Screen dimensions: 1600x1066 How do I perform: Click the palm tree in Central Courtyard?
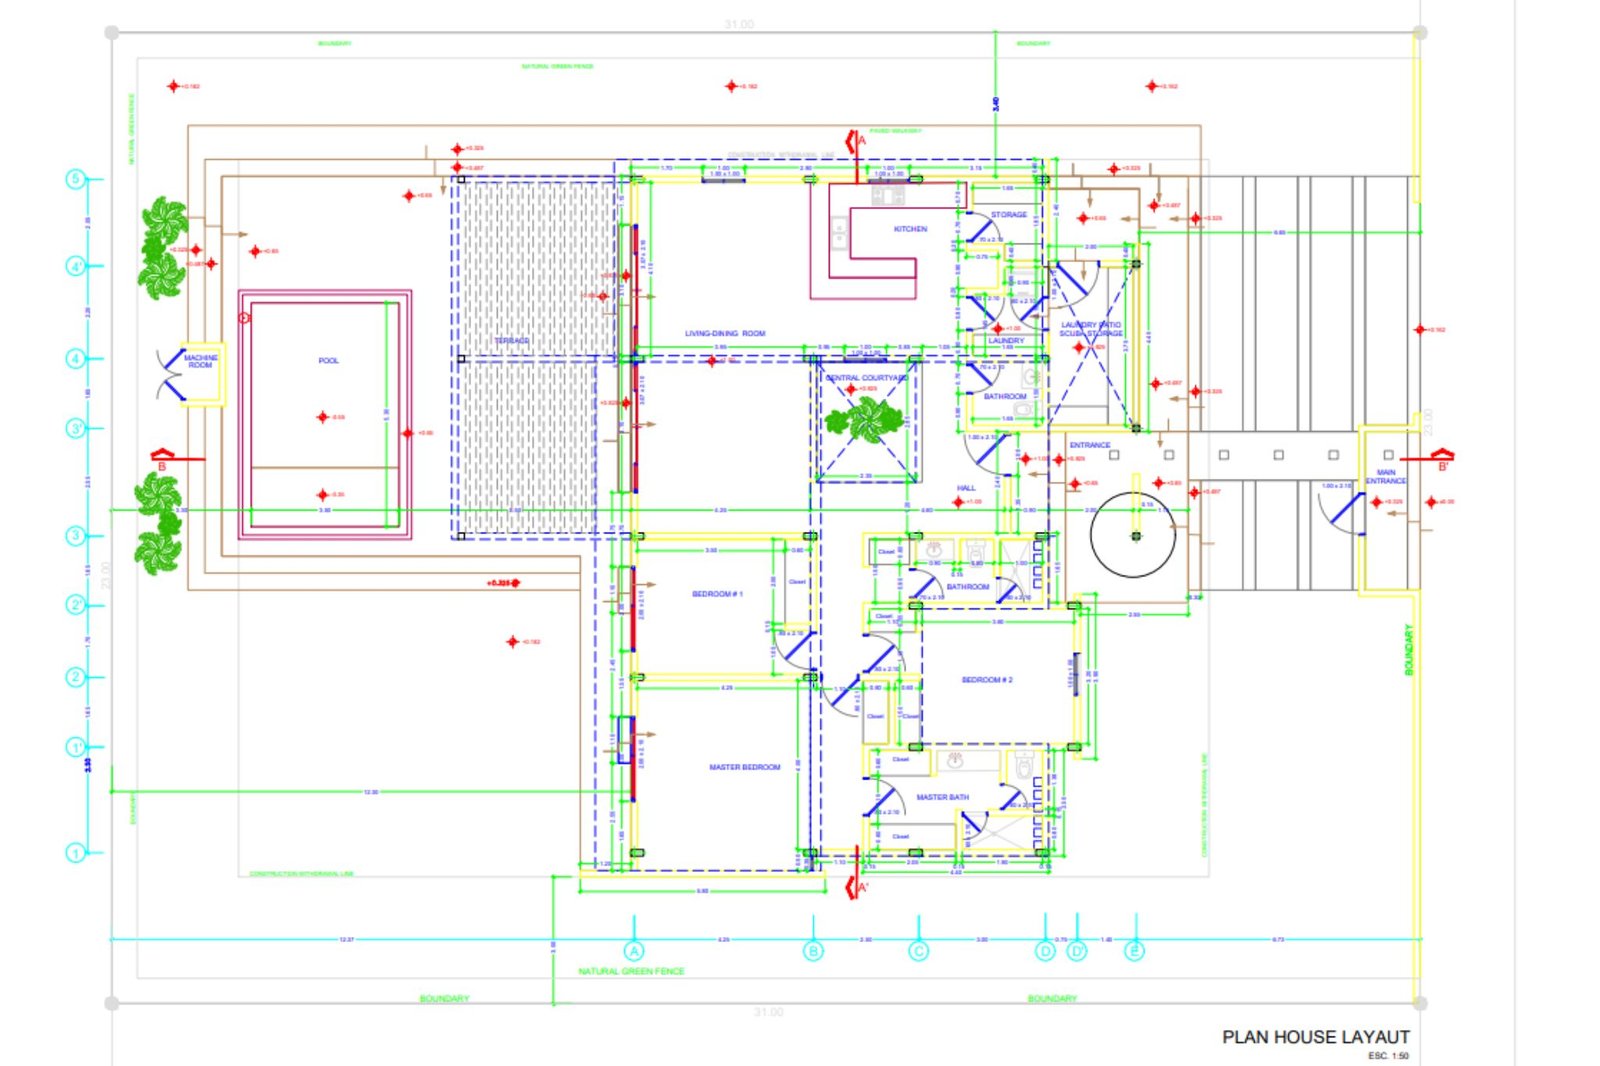[x=864, y=420]
